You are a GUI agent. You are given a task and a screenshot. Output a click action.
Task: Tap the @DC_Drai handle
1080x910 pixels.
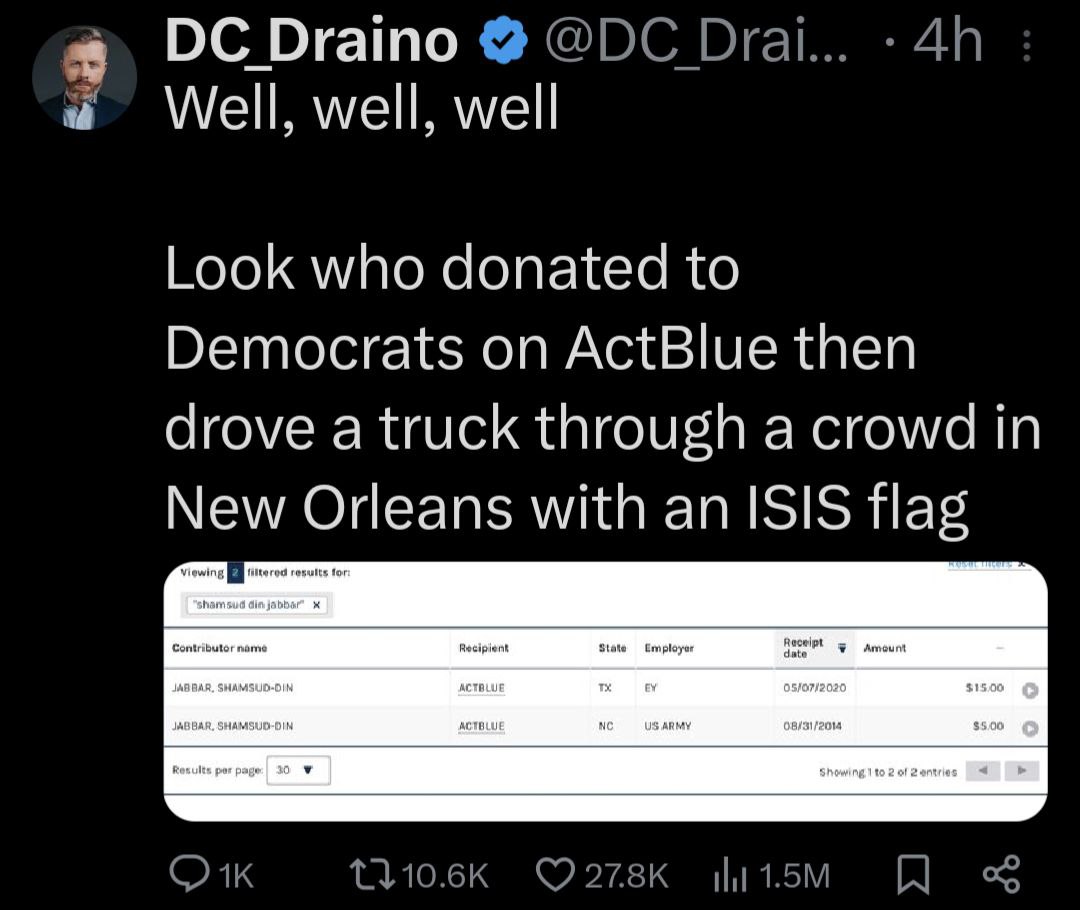click(x=695, y=43)
